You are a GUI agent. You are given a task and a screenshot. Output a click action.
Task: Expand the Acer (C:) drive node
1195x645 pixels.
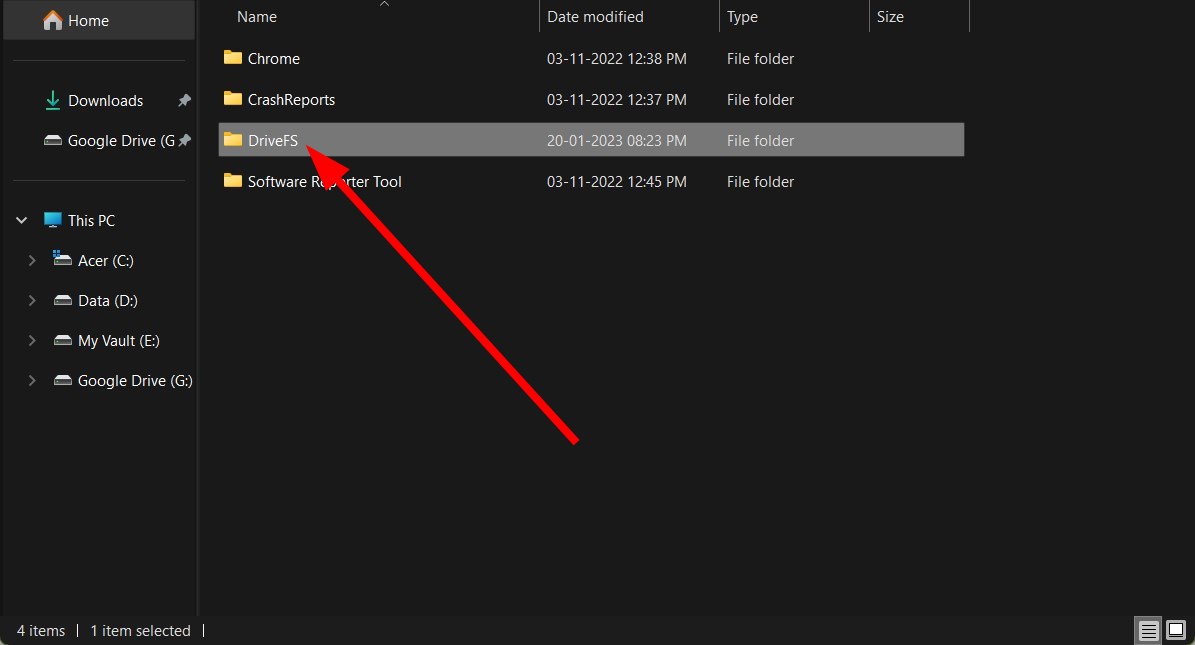tap(32, 260)
